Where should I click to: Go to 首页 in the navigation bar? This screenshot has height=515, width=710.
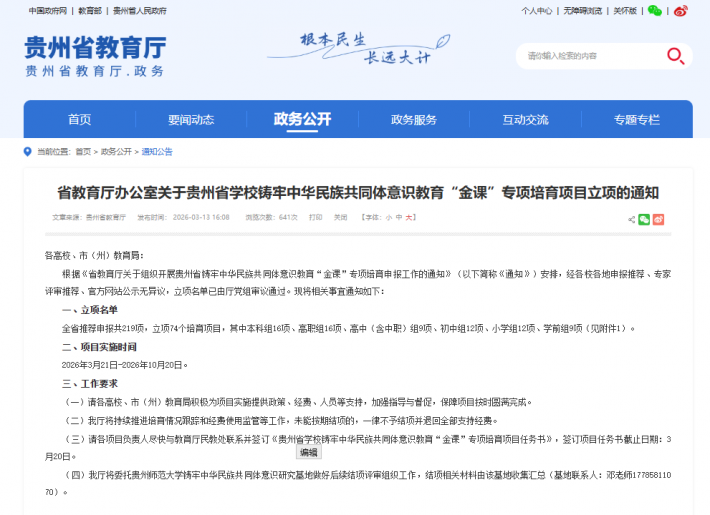point(79,119)
